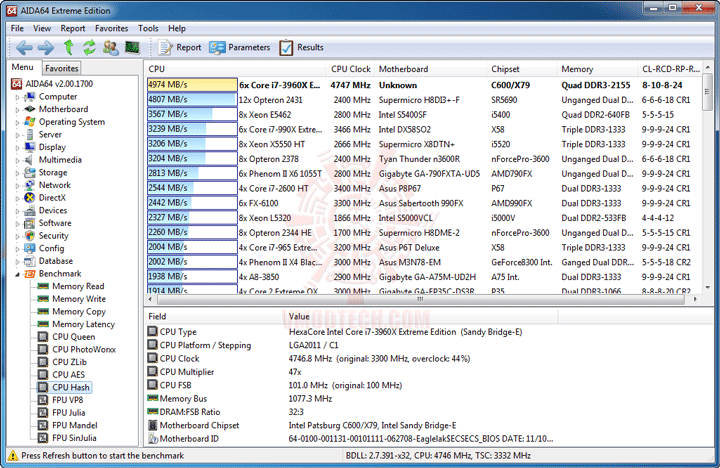Viewport: 720px width, 468px height.
Task: Open the Help menu
Action: (177, 28)
